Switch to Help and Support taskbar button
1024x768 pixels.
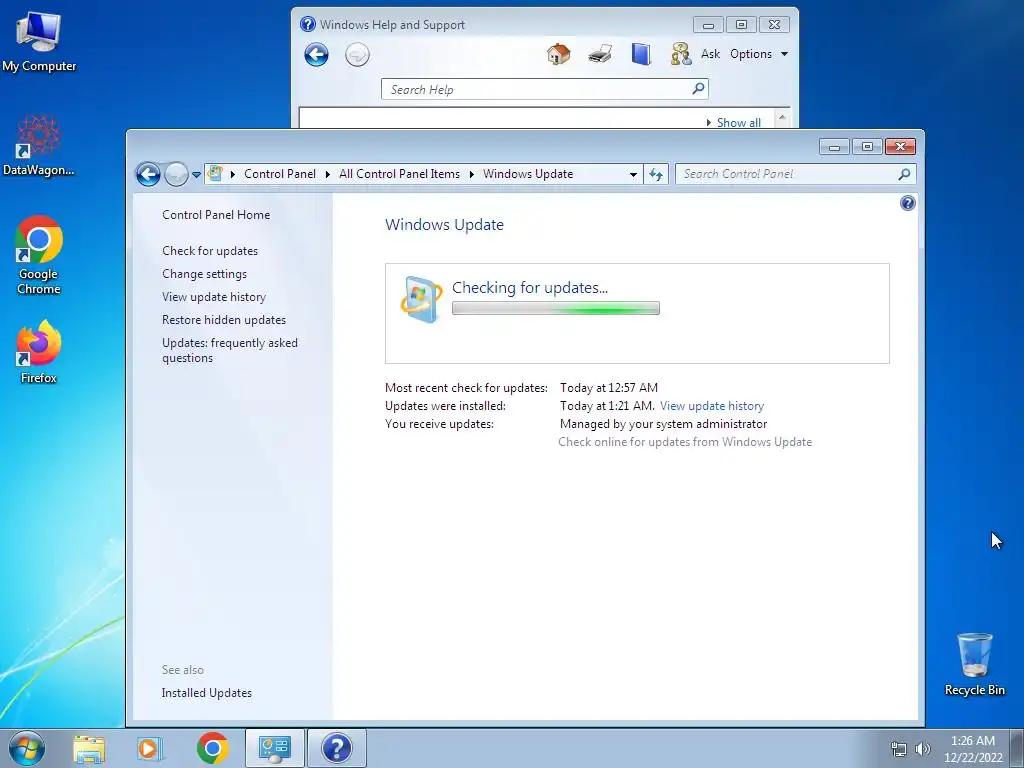[337, 748]
